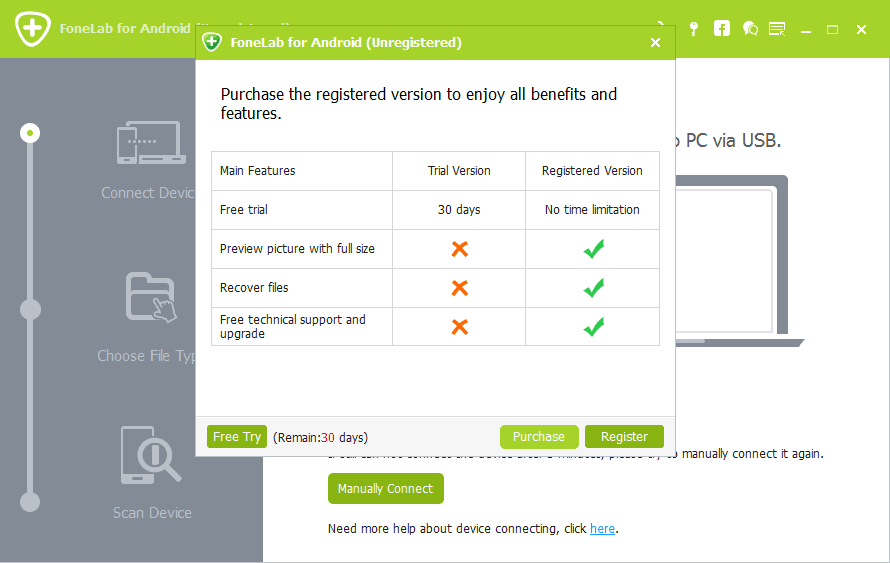The image size is (890, 563).
Task: Open the 'here' help link
Action: tap(602, 528)
